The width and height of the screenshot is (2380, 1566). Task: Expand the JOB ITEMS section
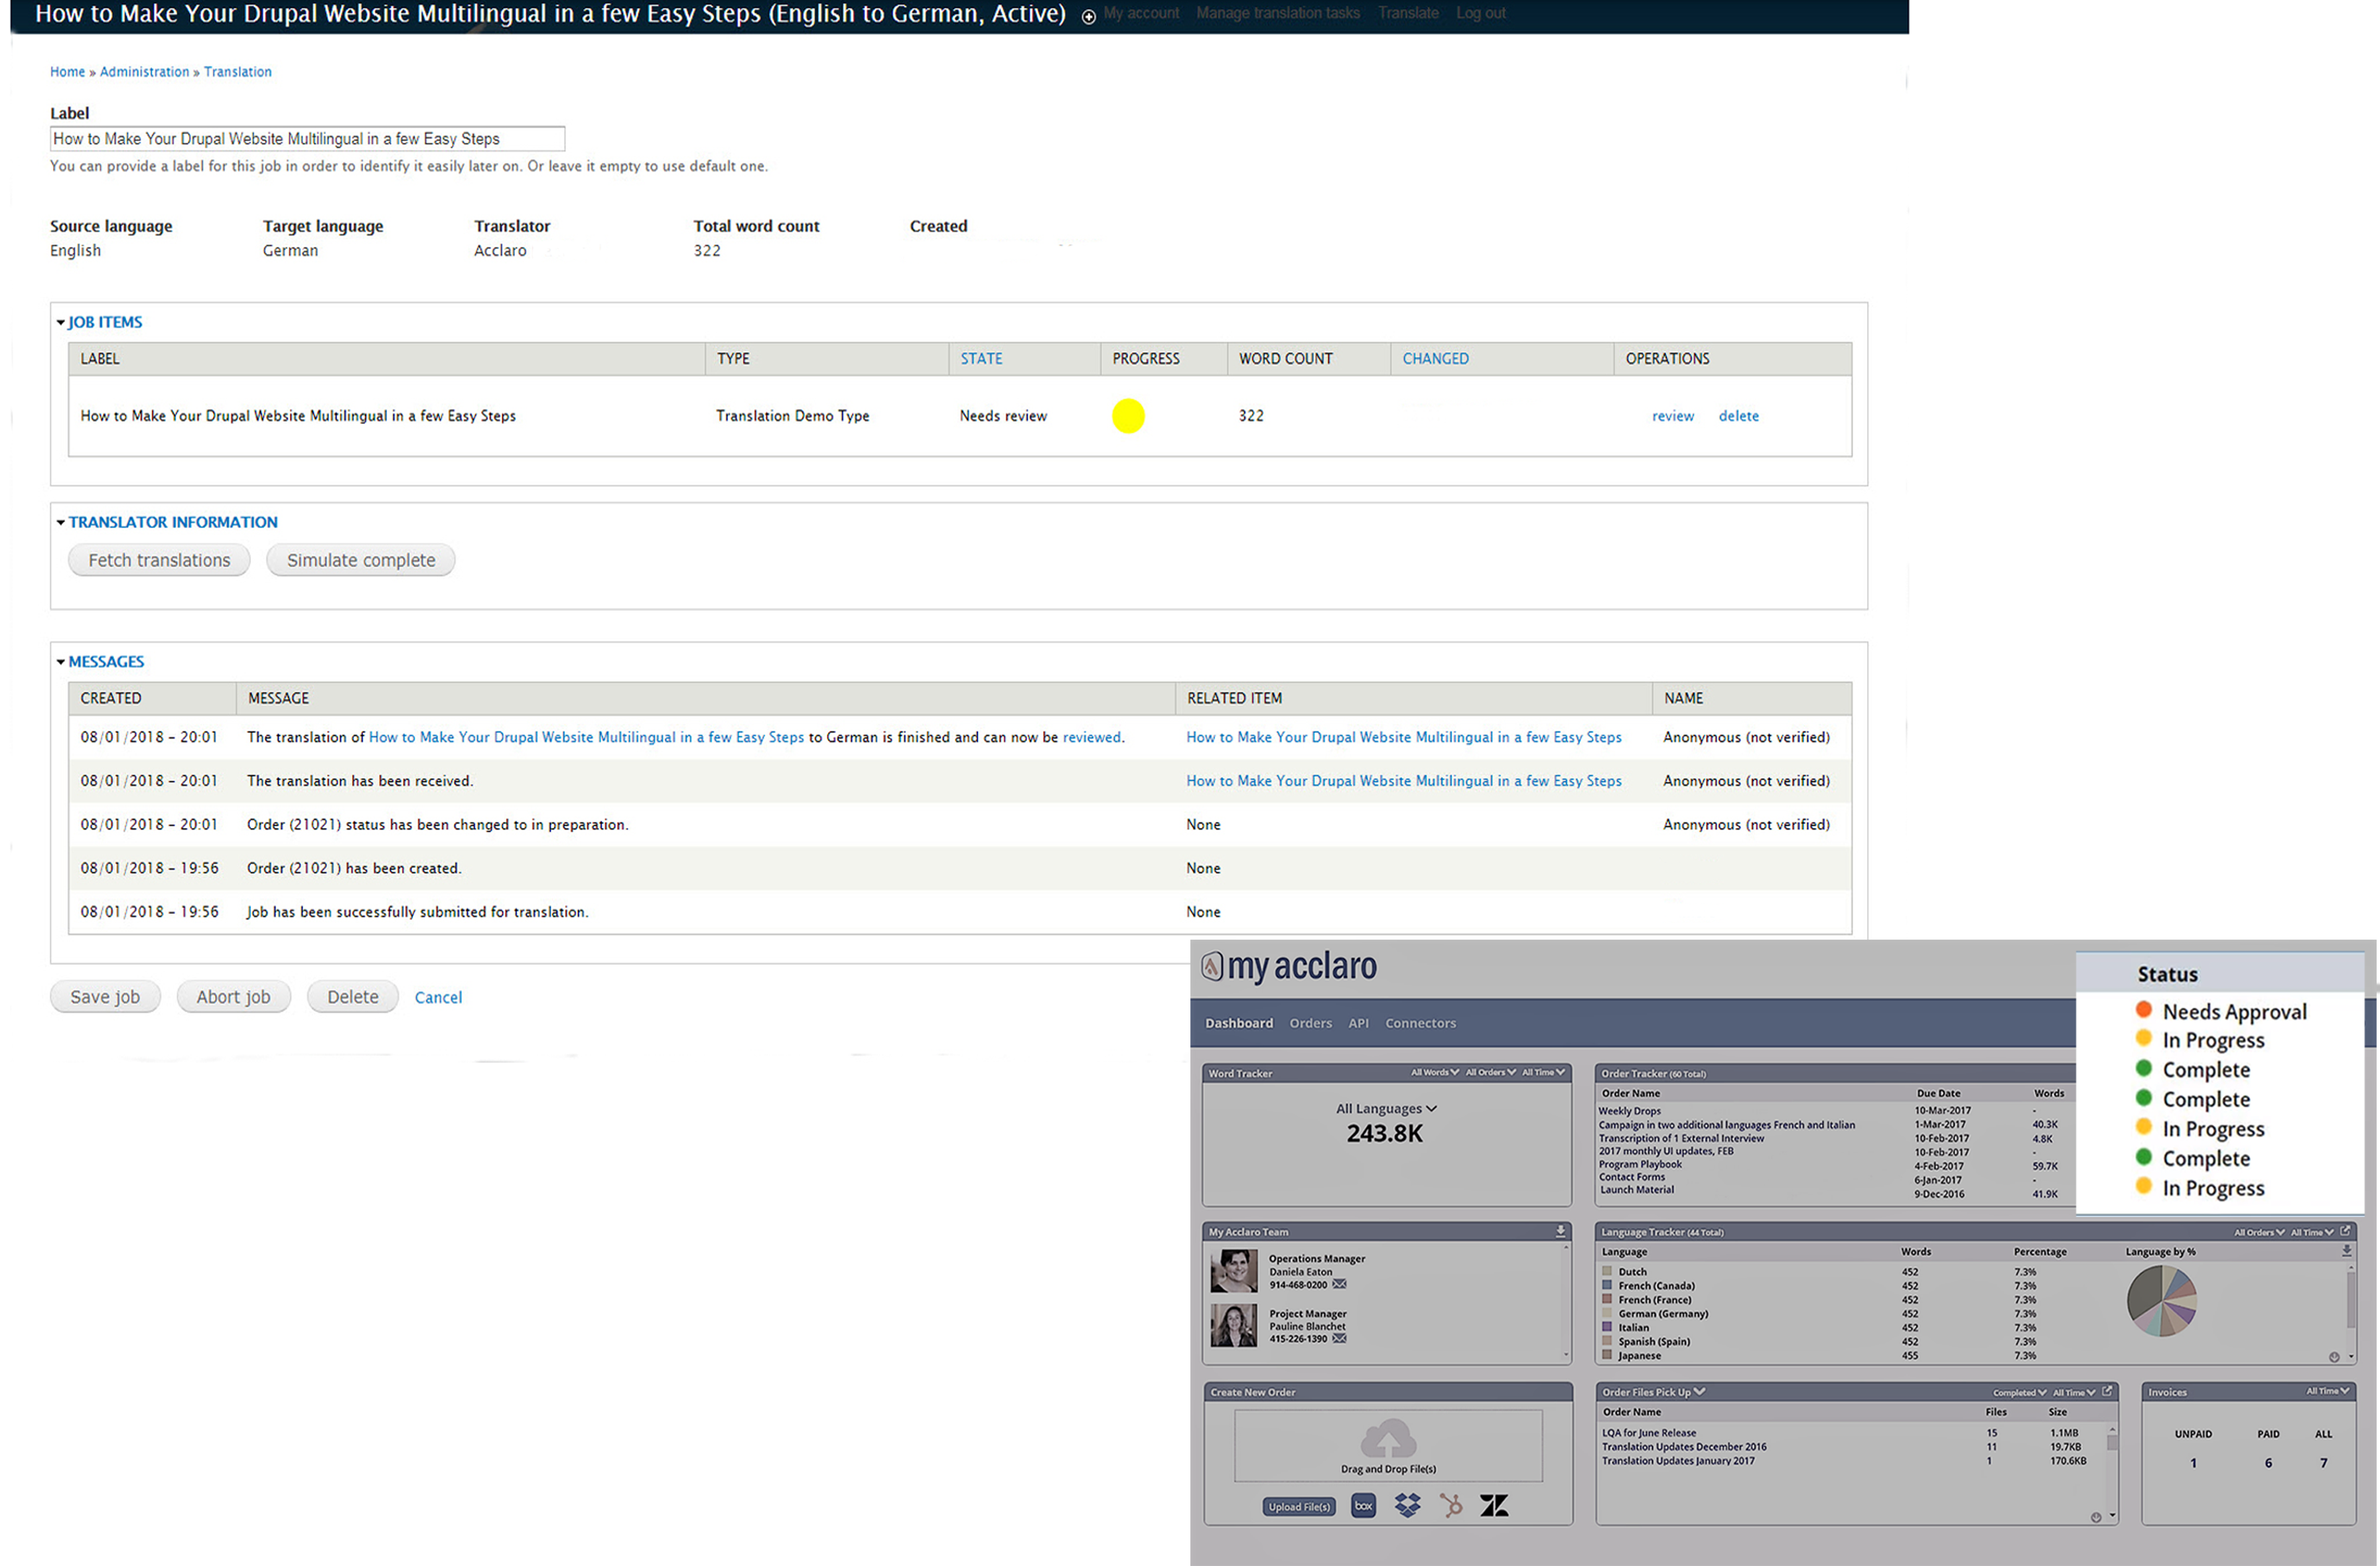[61, 322]
